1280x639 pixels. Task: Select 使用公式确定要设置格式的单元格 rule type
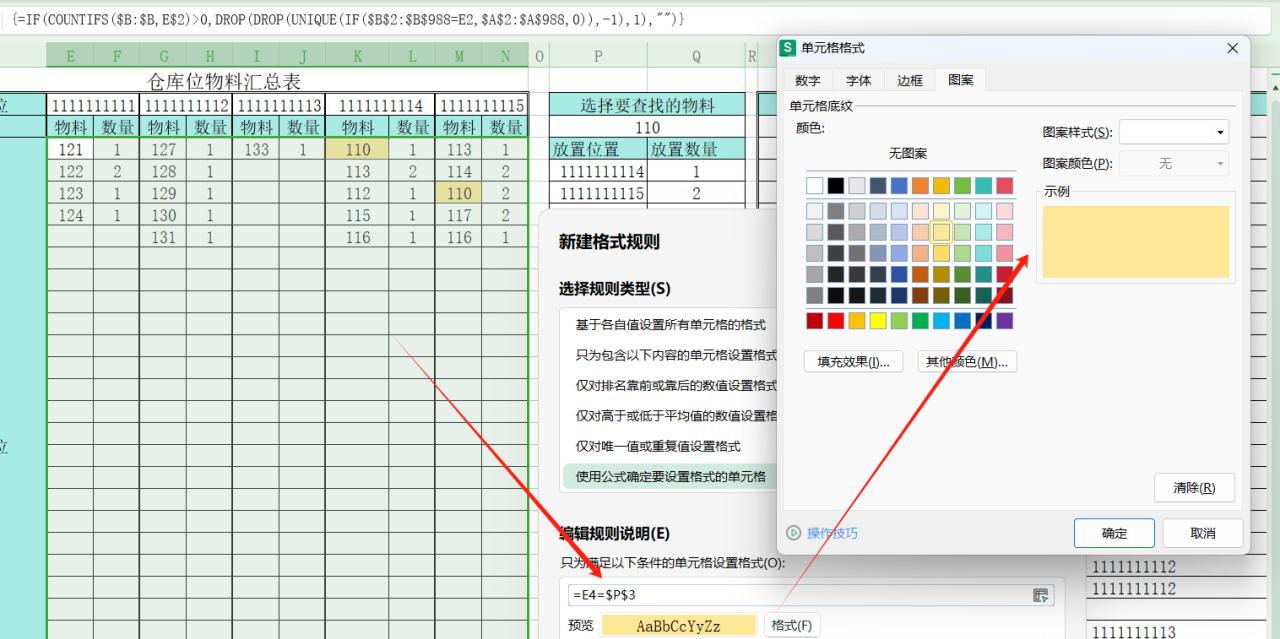670,477
